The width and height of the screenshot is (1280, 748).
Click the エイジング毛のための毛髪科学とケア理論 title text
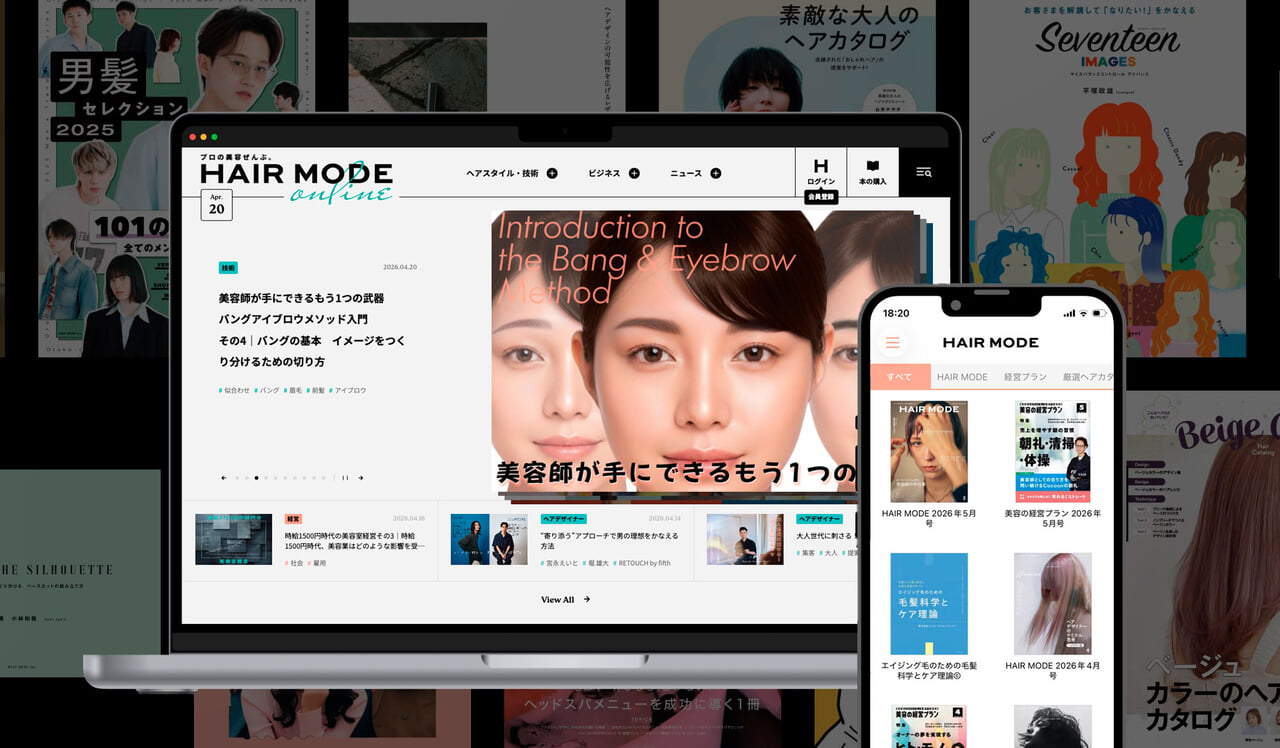929,670
